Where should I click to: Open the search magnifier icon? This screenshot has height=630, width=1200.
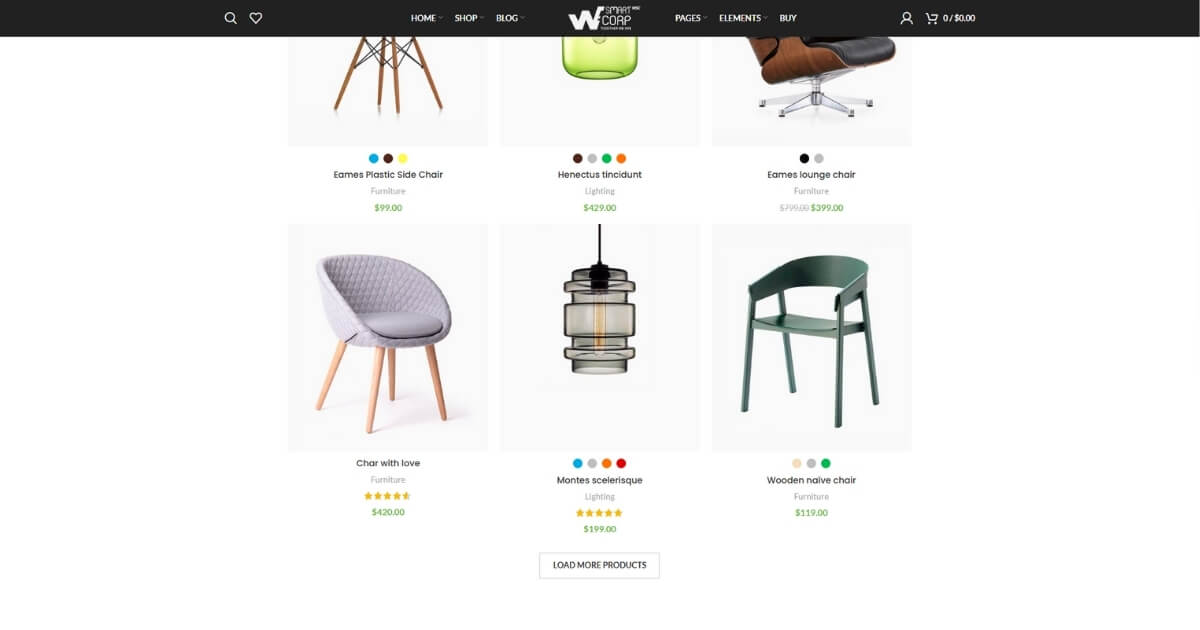(230, 18)
